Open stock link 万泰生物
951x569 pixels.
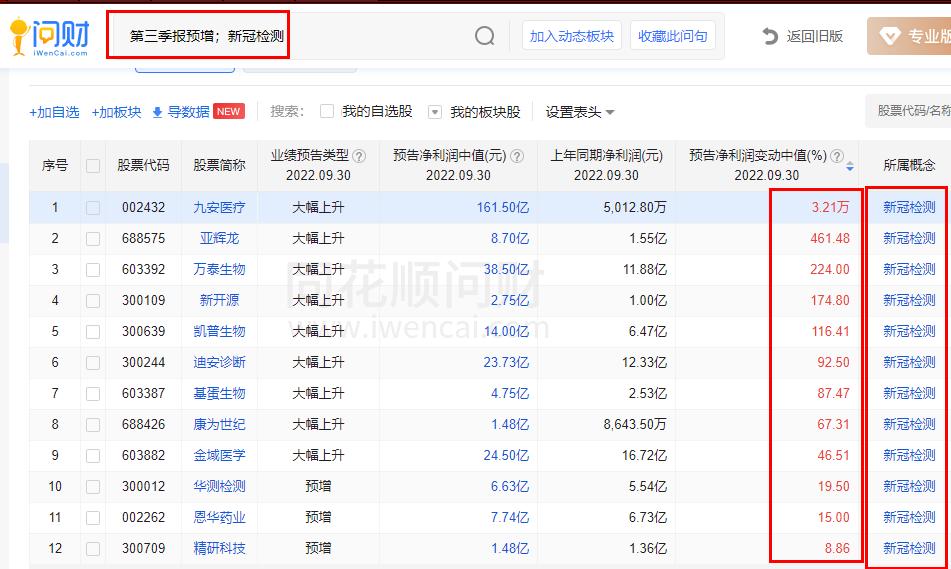[x=219, y=269]
